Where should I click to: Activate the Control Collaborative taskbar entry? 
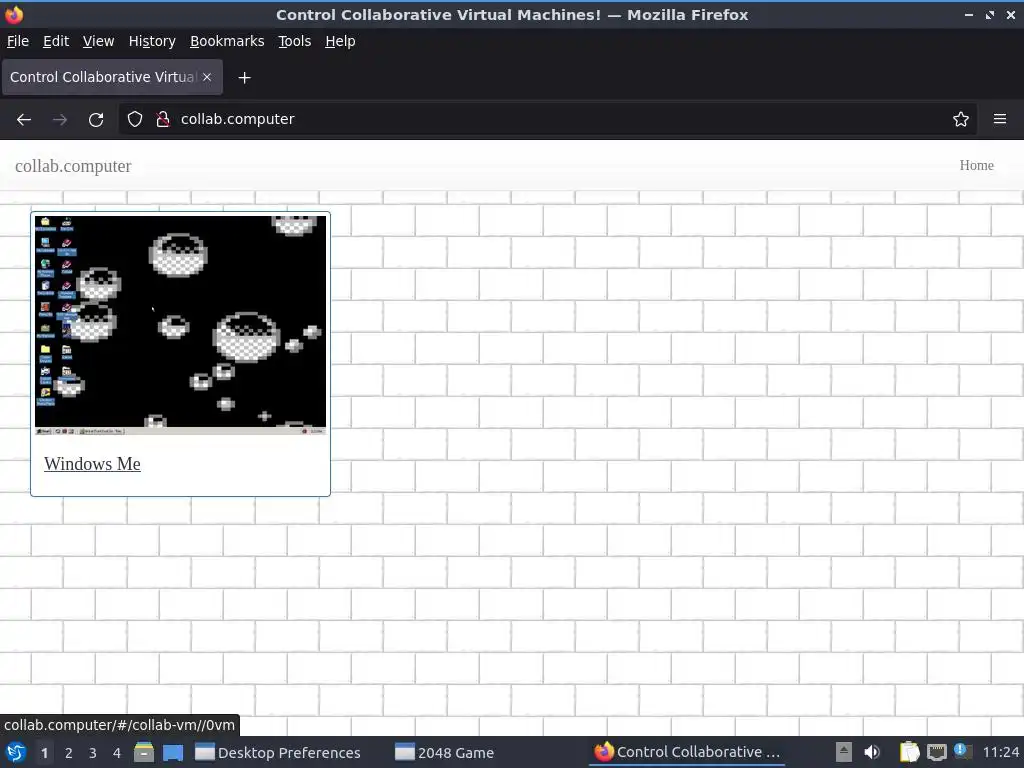click(x=688, y=752)
